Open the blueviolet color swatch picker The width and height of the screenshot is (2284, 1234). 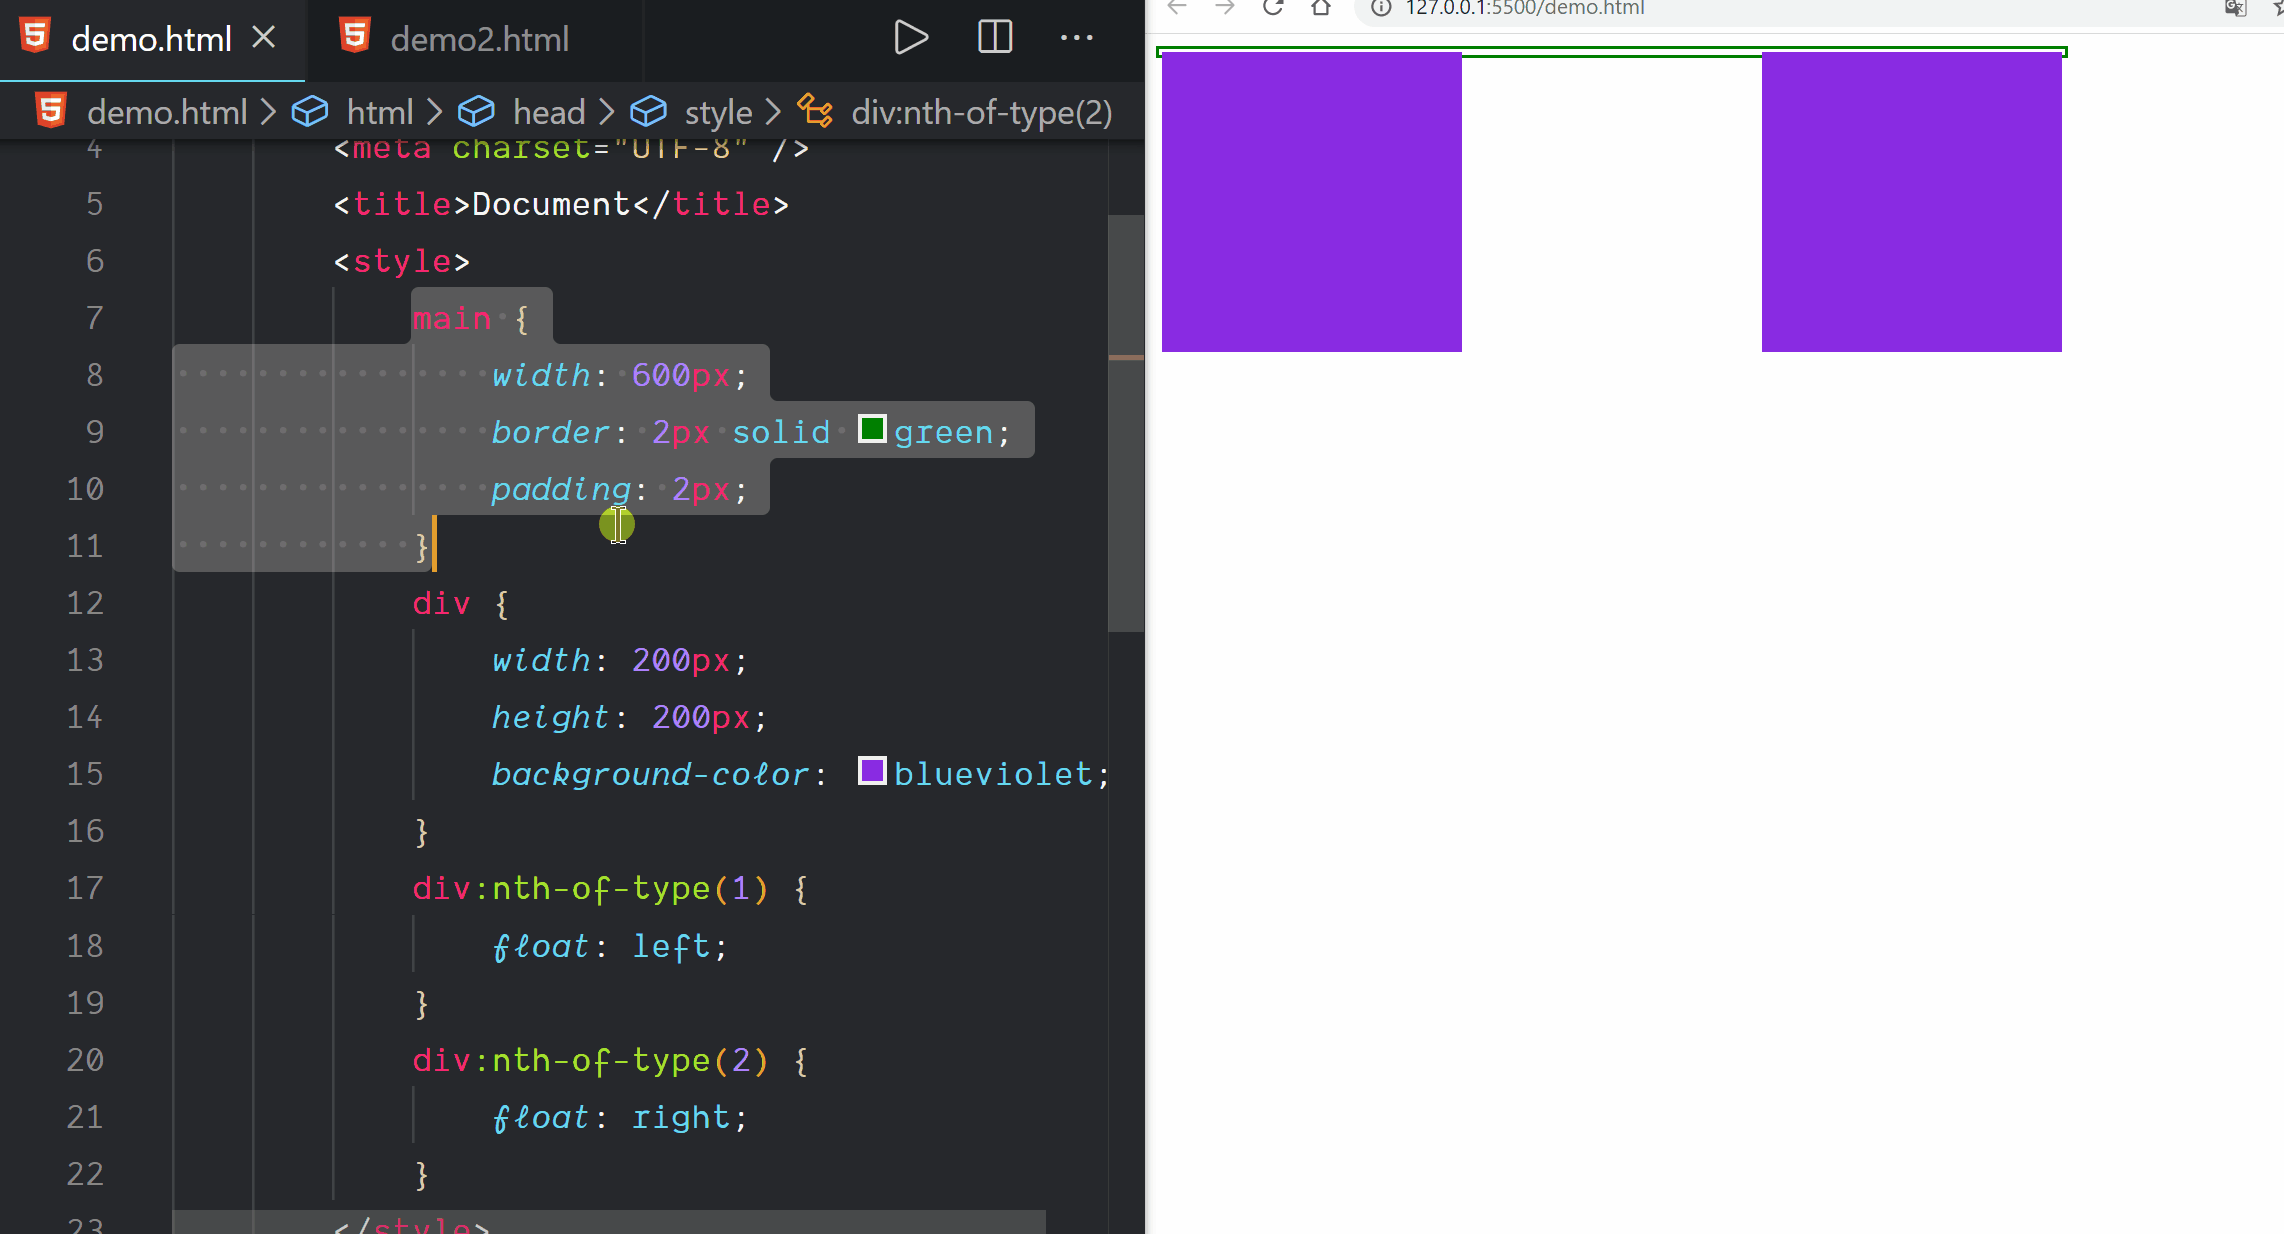click(872, 771)
